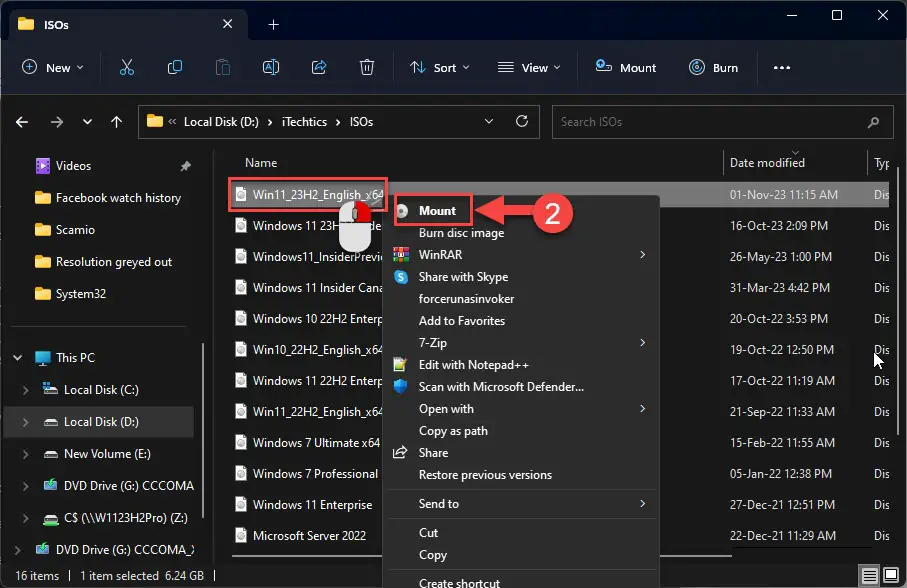907x588 pixels.
Task: Open the View dropdown
Action: (528, 67)
